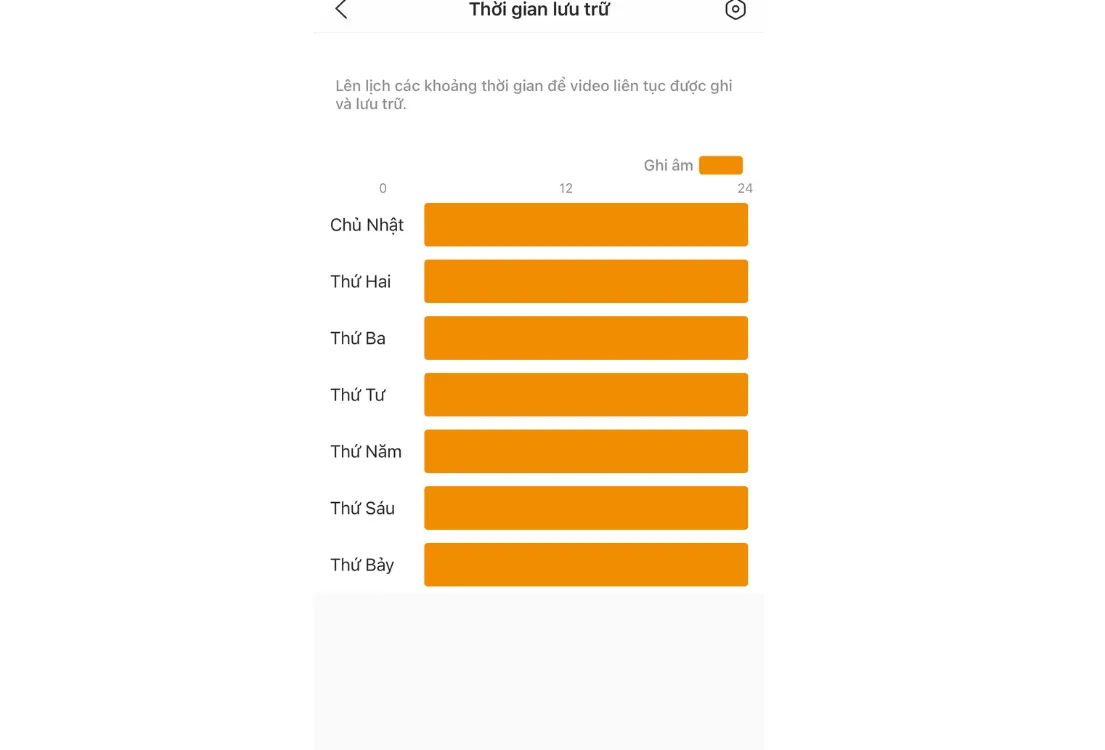
Task: Click the orange Ghi âm legend swatch
Action: pyautogui.click(x=720, y=165)
